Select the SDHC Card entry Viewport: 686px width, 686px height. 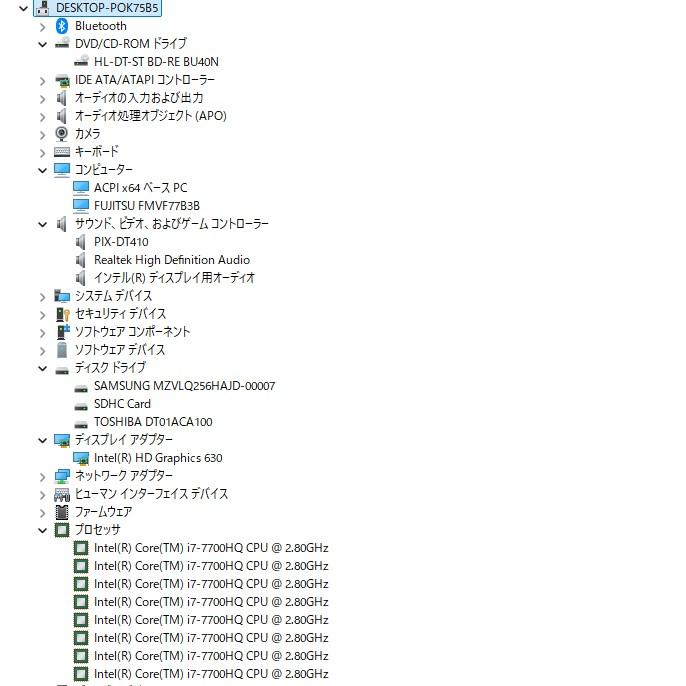[122, 404]
